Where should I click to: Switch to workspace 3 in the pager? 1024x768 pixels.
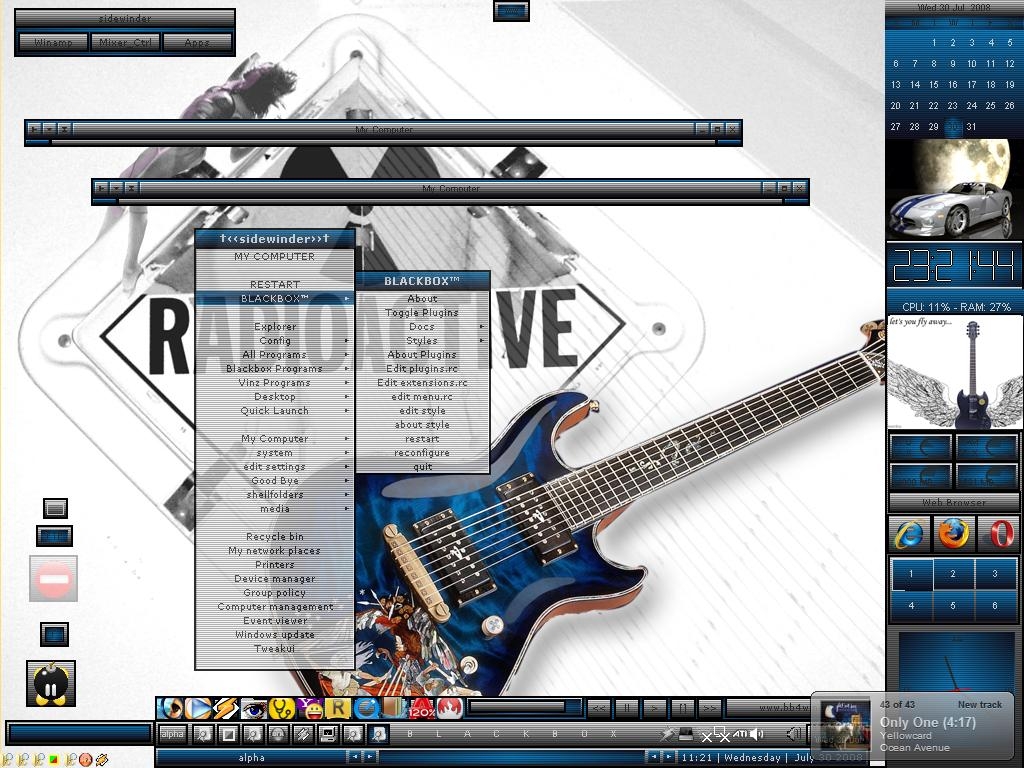click(x=995, y=574)
